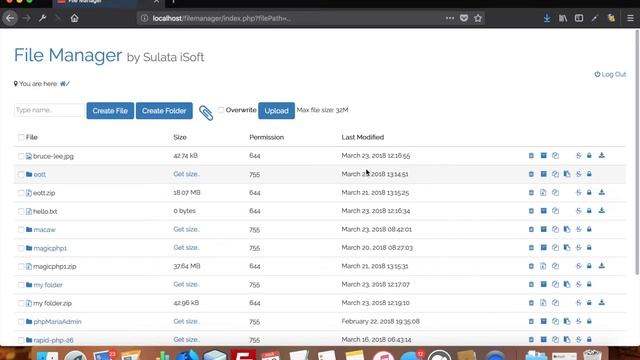Open the phpMariaAdmin folder link
This screenshot has width=640, height=360.
click(x=58, y=322)
